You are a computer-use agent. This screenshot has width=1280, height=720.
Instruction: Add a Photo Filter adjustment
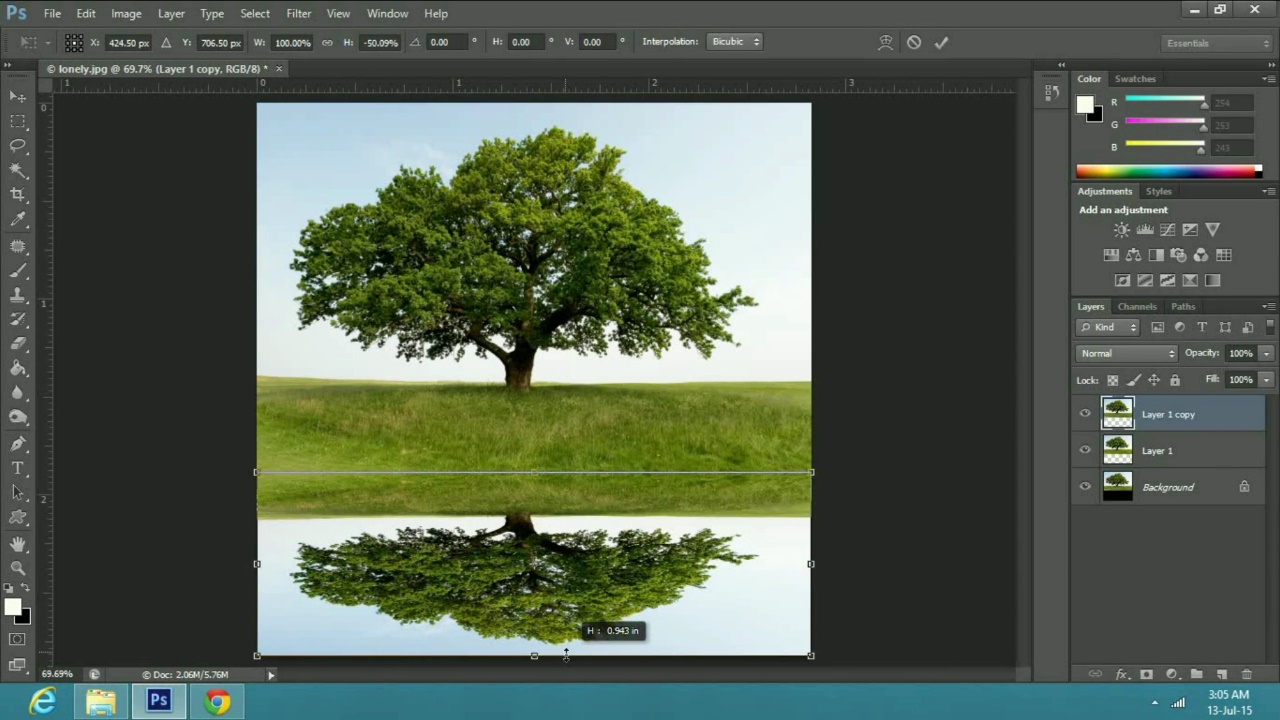[x=1178, y=255]
